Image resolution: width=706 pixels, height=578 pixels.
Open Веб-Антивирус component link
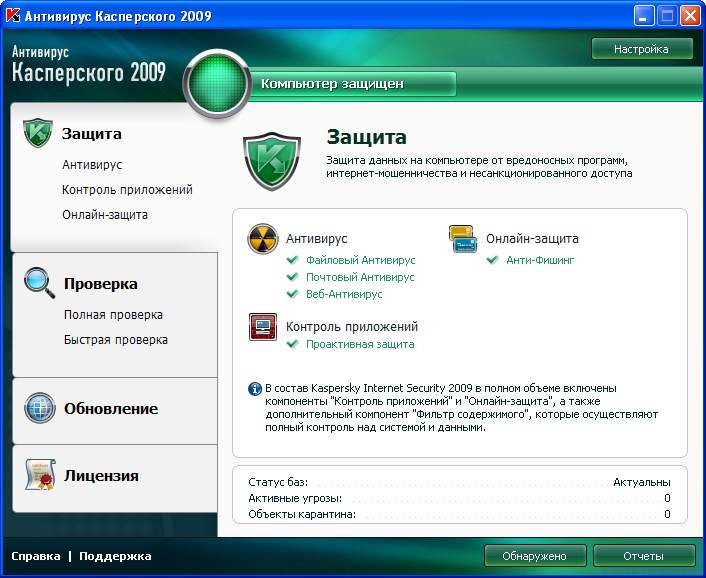pos(344,294)
